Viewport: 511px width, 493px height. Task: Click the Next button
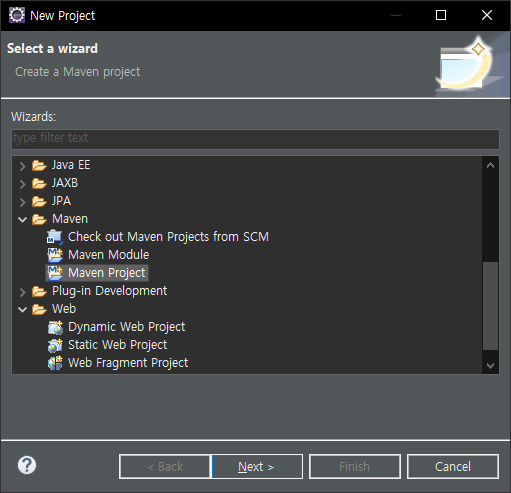coord(257,466)
